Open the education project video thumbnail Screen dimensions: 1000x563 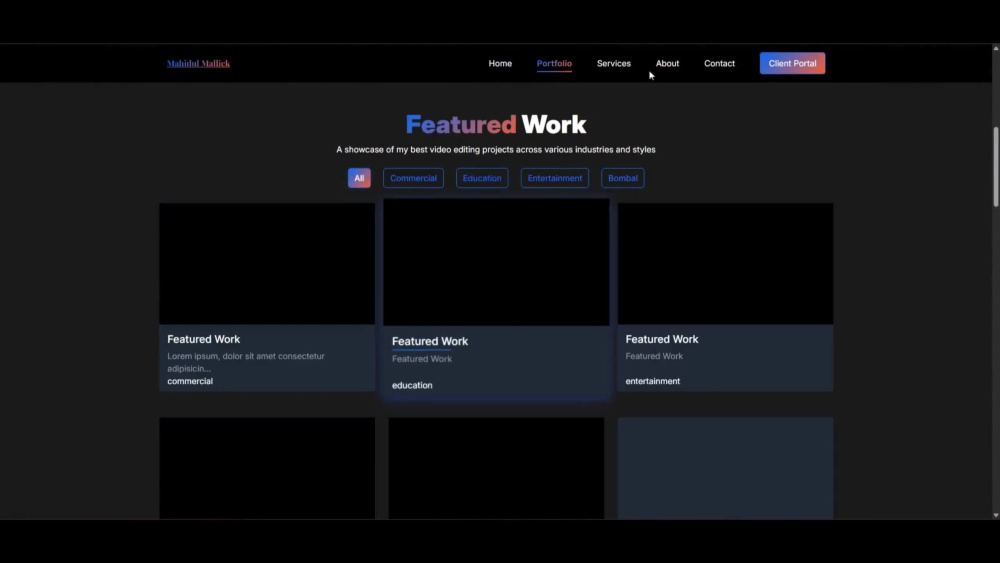(x=496, y=262)
